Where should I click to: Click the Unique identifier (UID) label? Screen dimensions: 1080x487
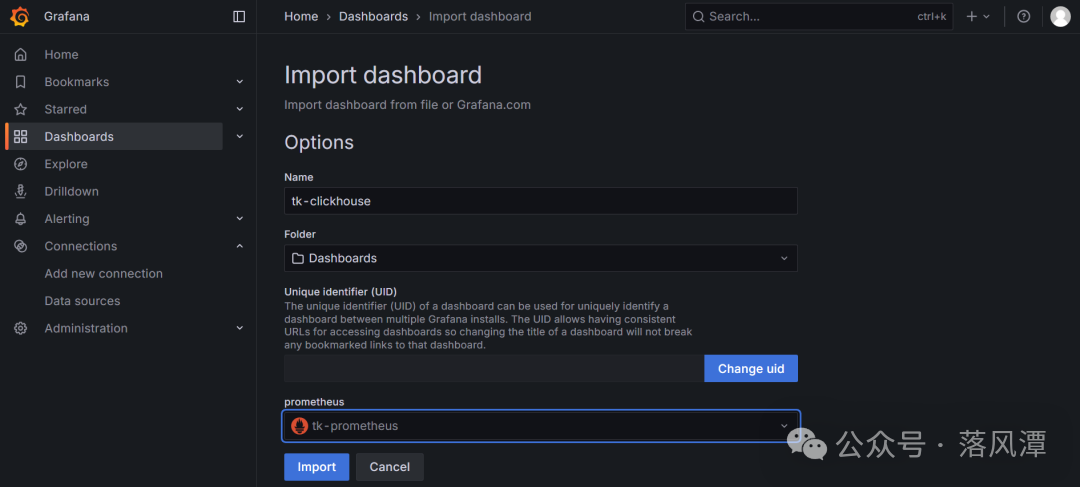click(x=340, y=291)
